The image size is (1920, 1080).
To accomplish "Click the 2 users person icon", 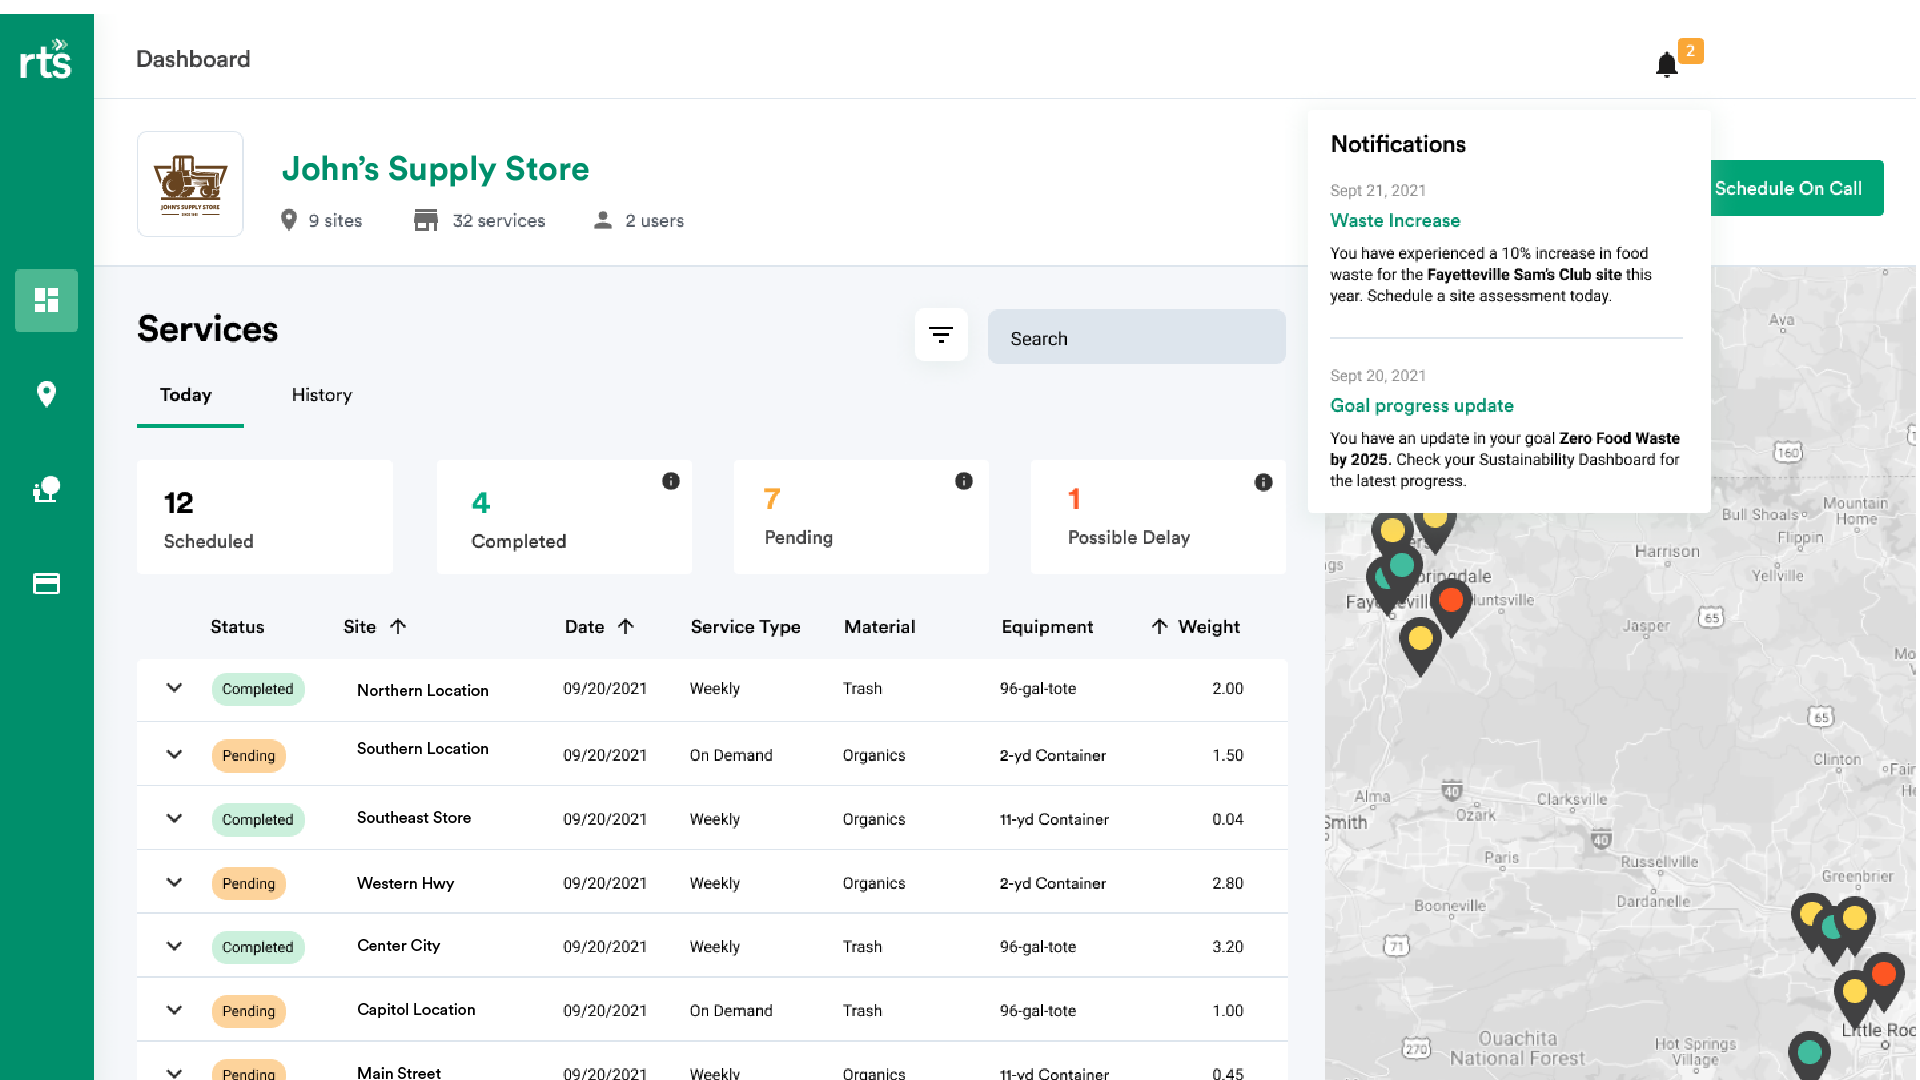I will 602,220.
